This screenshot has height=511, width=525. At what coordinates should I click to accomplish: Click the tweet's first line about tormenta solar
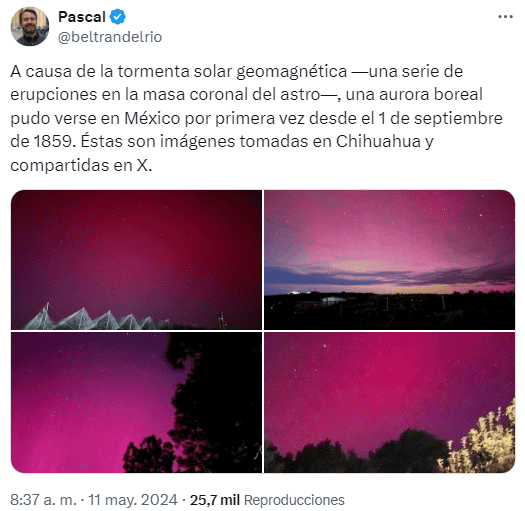tap(236, 71)
